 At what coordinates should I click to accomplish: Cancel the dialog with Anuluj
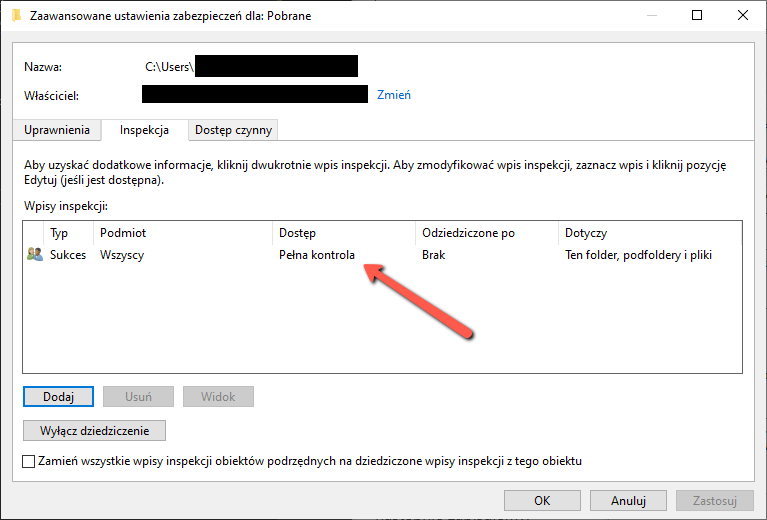point(628,500)
